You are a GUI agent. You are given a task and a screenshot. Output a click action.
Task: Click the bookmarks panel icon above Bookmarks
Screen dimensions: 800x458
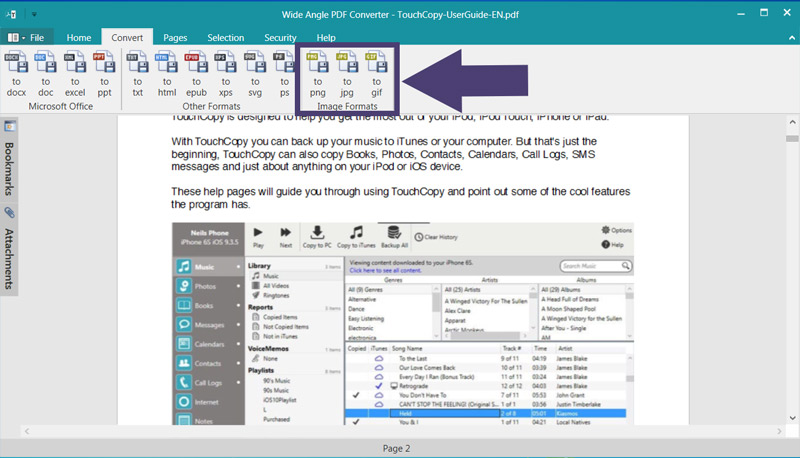click(10, 126)
